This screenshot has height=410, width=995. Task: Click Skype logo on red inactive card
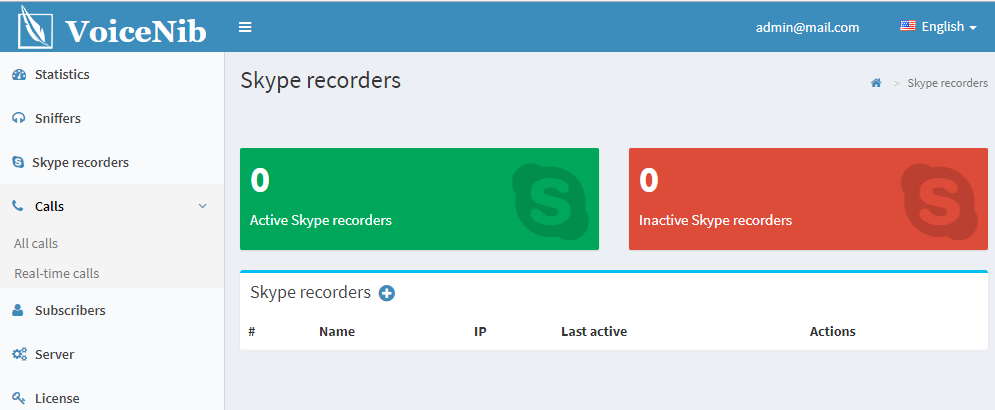(x=940, y=201)
